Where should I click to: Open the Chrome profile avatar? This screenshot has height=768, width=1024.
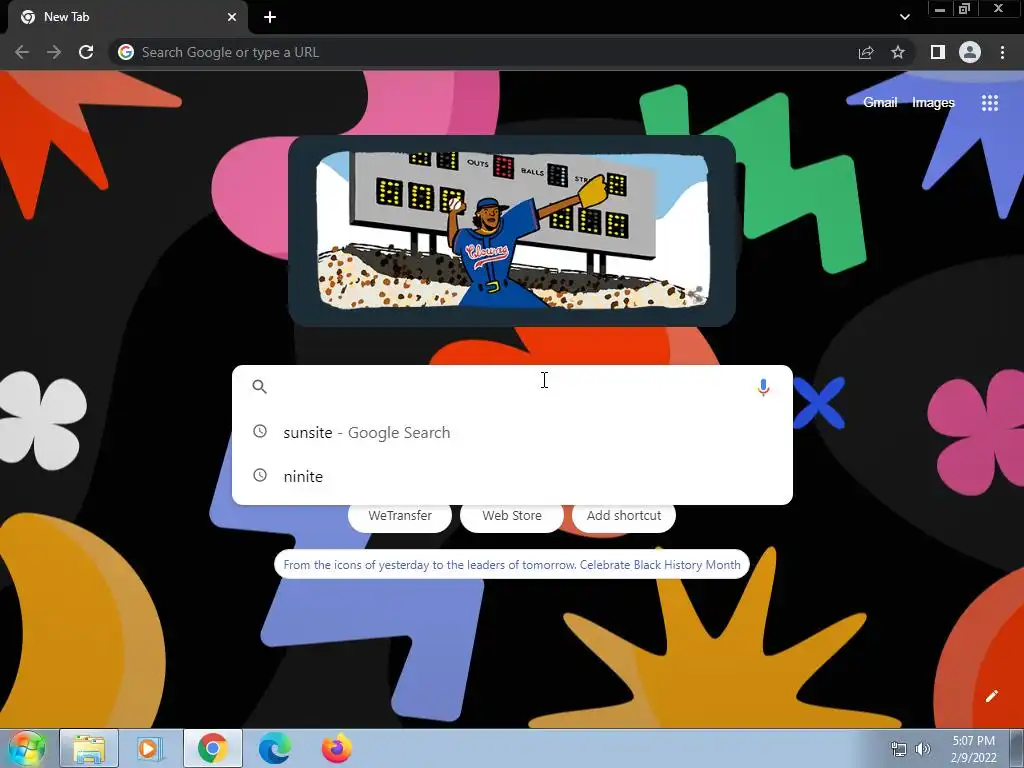click(970, 52)
